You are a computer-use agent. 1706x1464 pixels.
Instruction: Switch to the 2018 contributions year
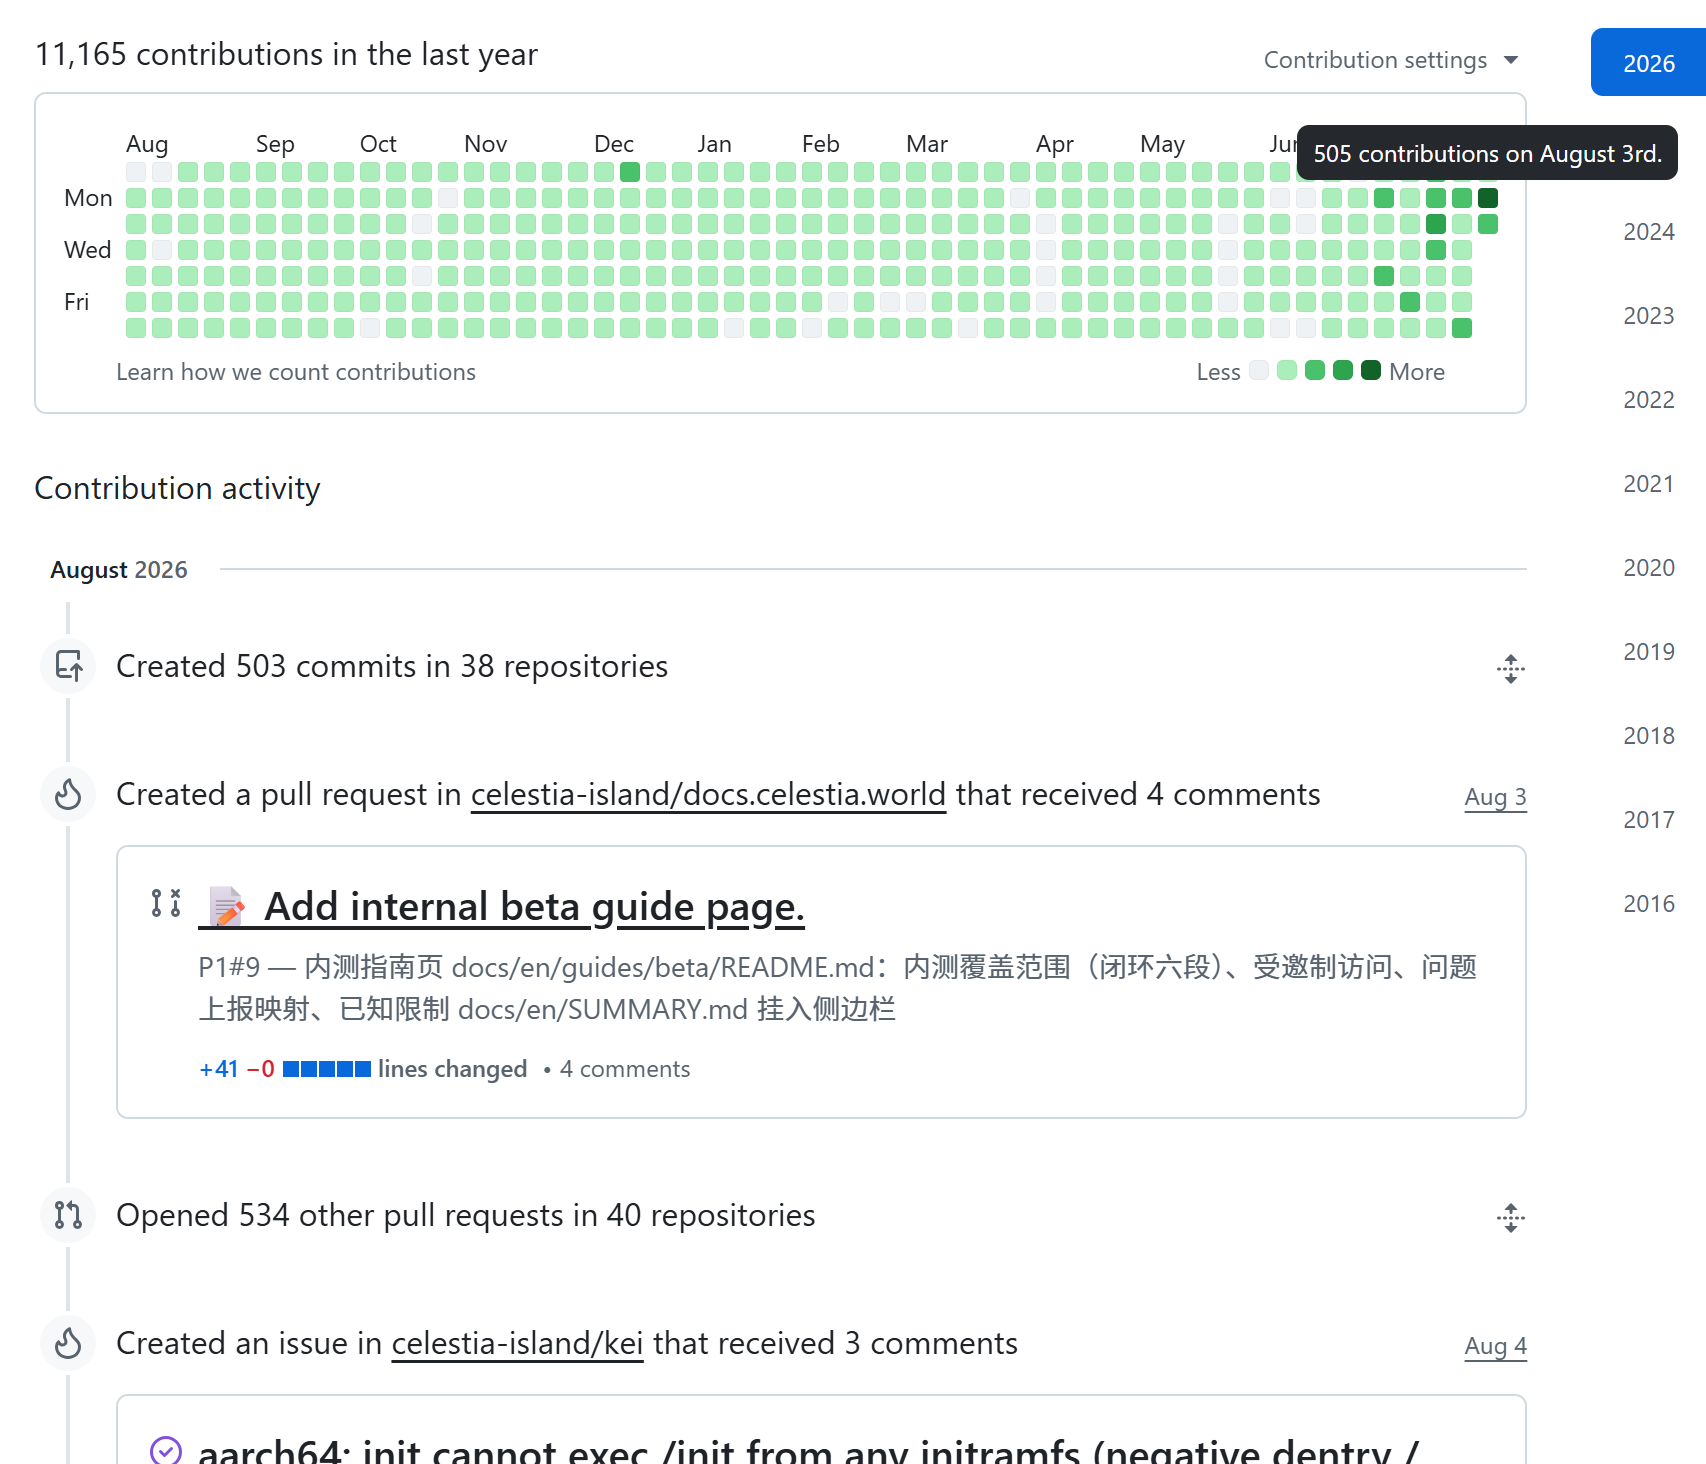point(1649,736)
